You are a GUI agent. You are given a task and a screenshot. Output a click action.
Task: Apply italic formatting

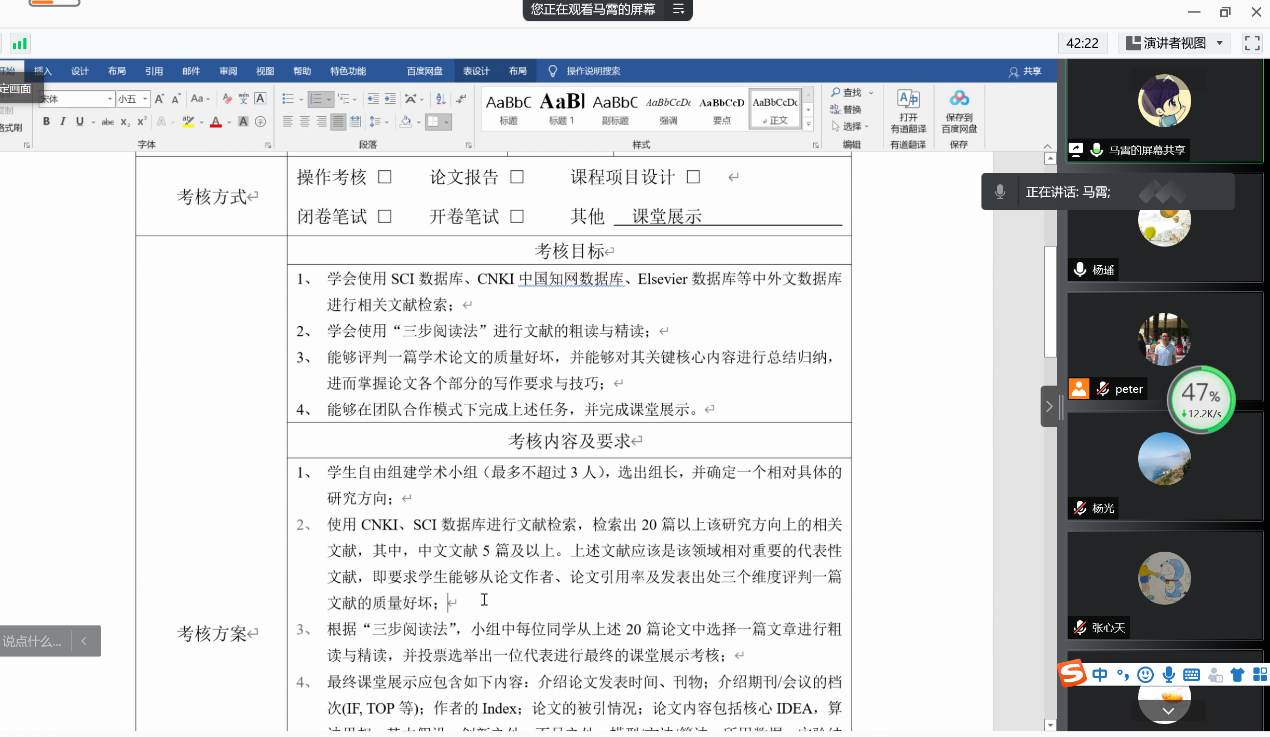coord(63,122)
